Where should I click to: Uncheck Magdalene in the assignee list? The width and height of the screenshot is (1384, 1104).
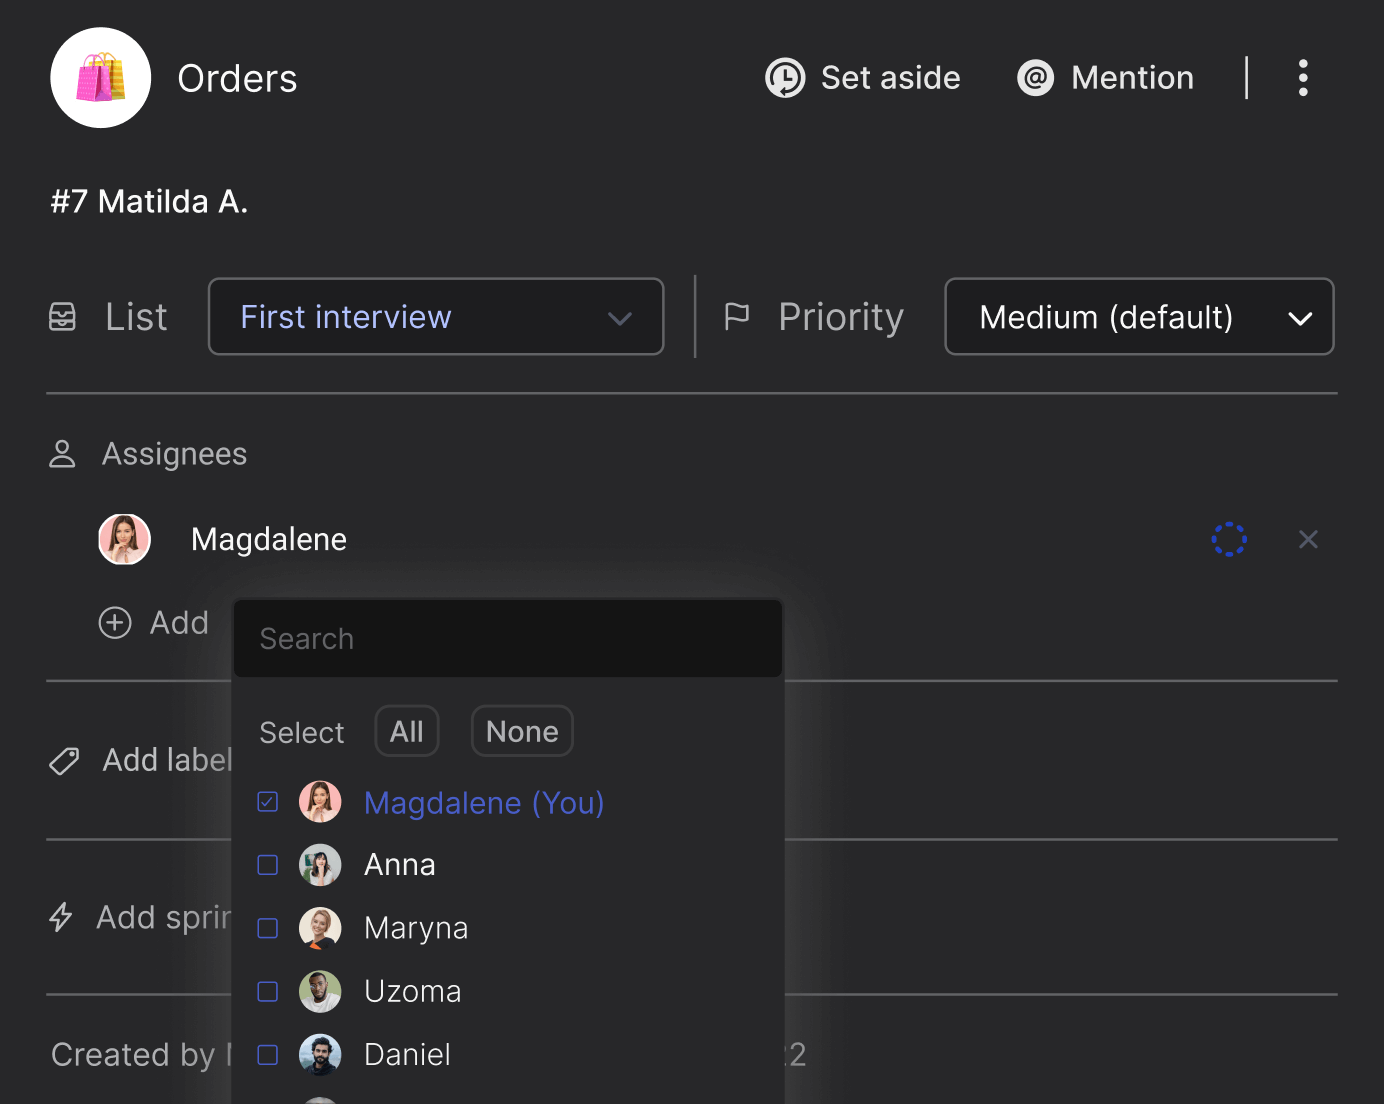(x=267, y=801)
